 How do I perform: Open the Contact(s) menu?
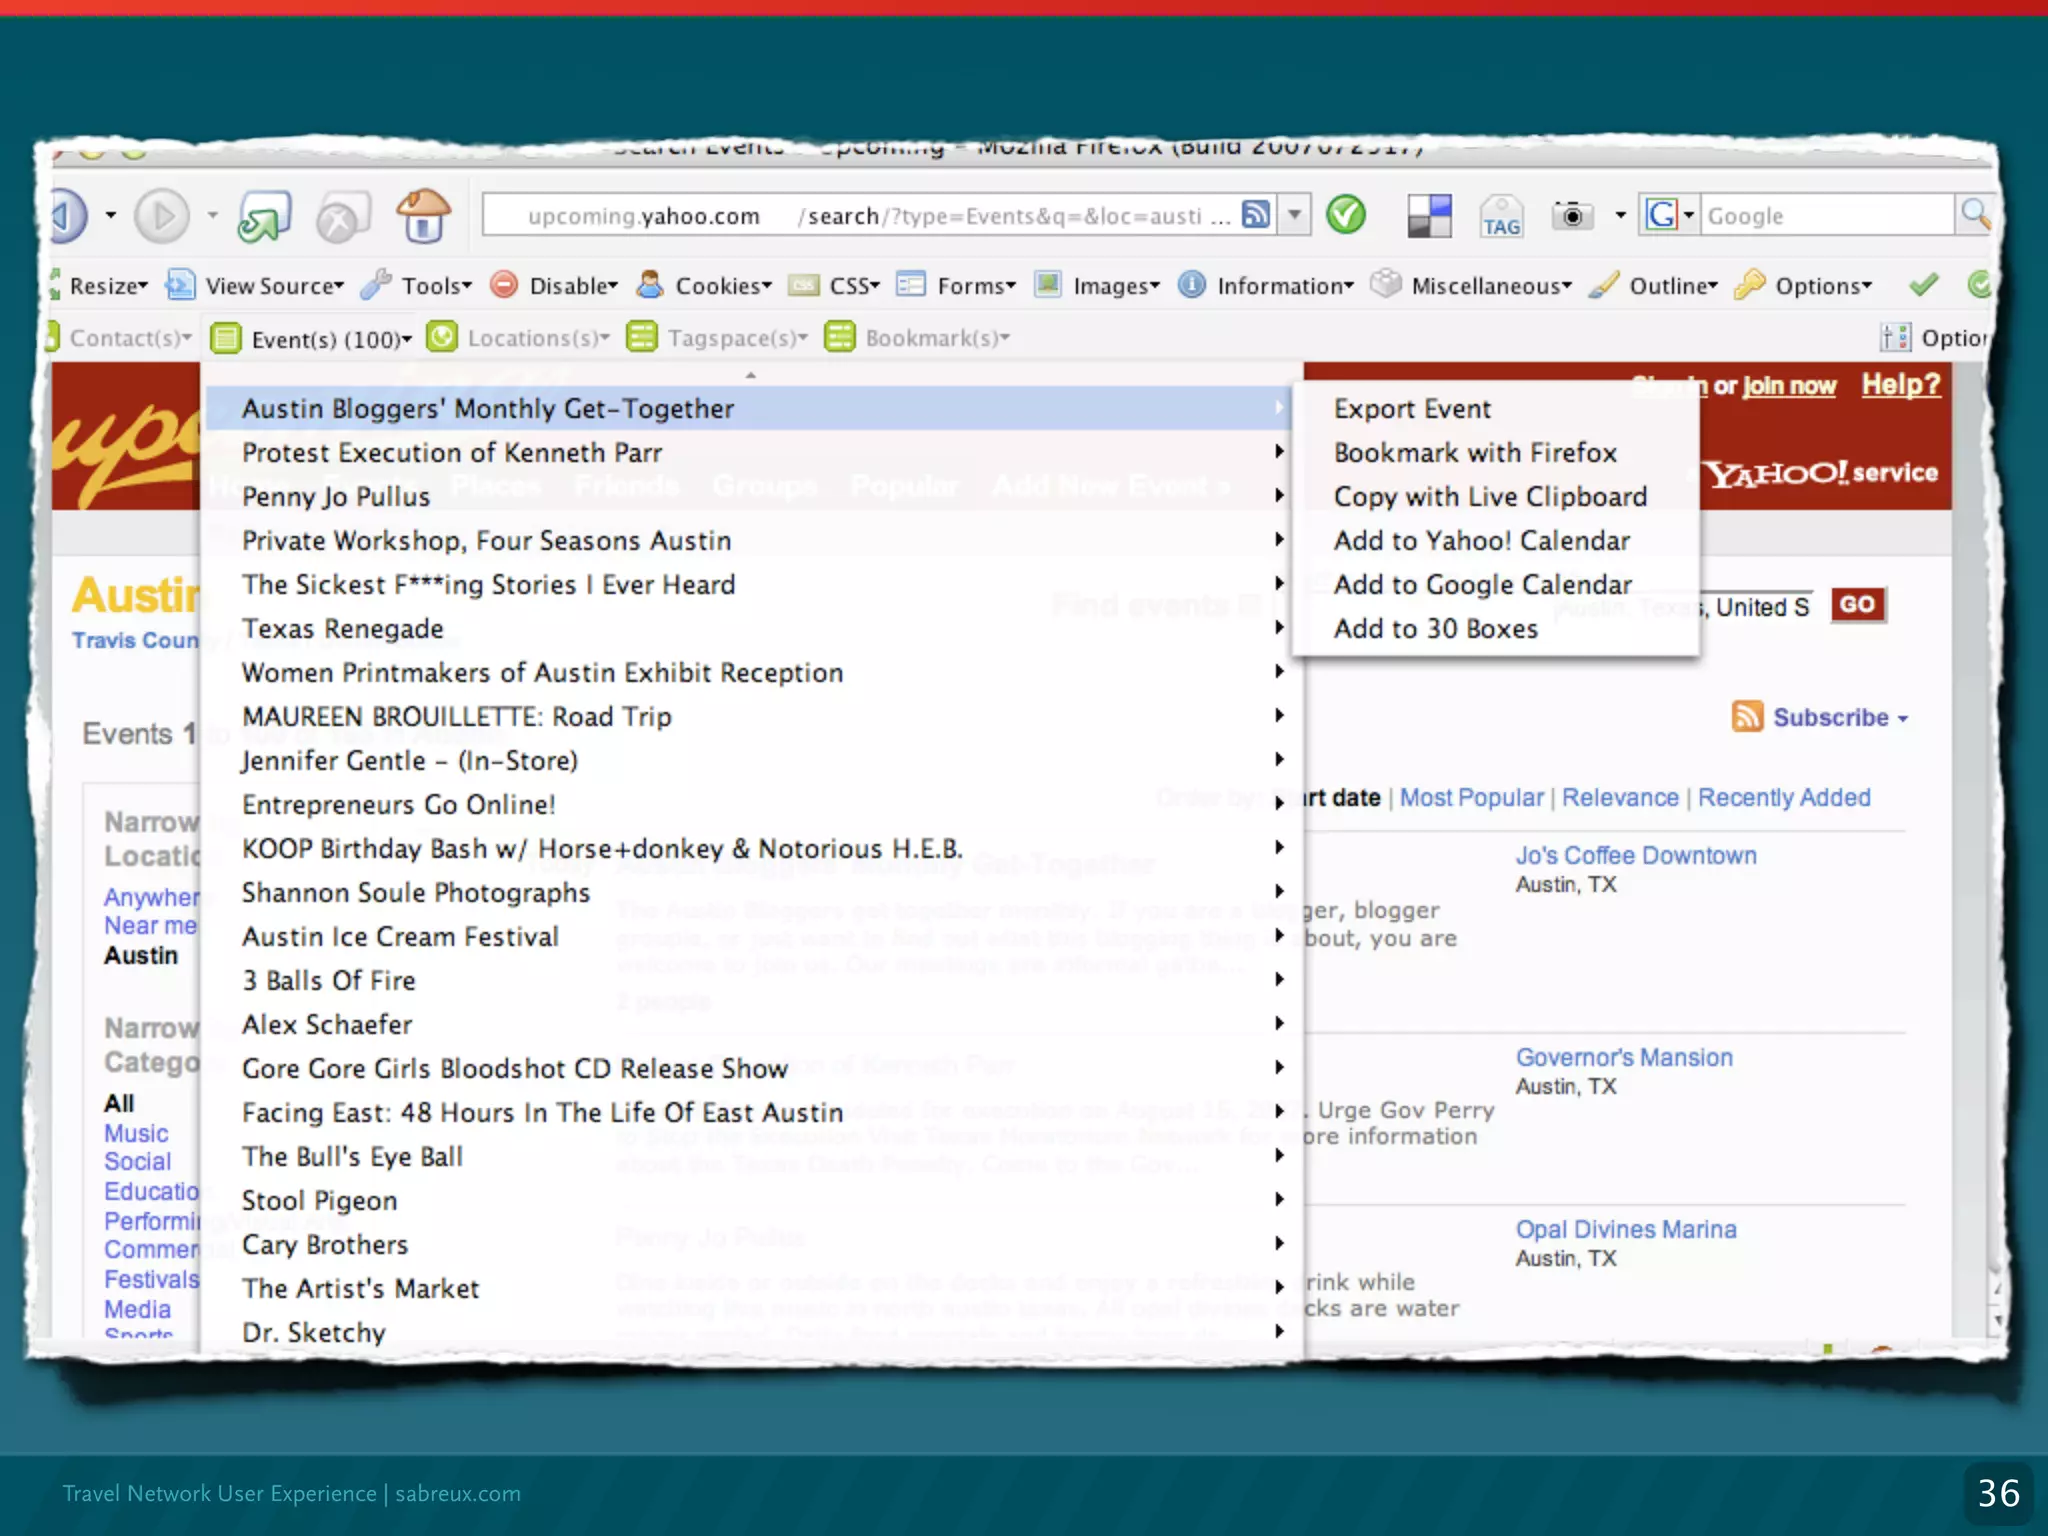click(122, 337)
